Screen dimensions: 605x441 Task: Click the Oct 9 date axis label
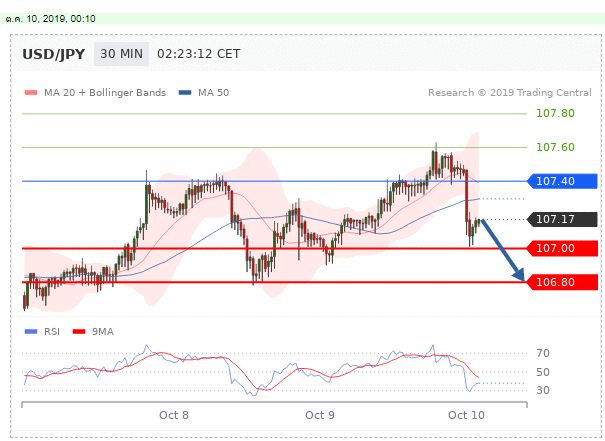point(320,415)
